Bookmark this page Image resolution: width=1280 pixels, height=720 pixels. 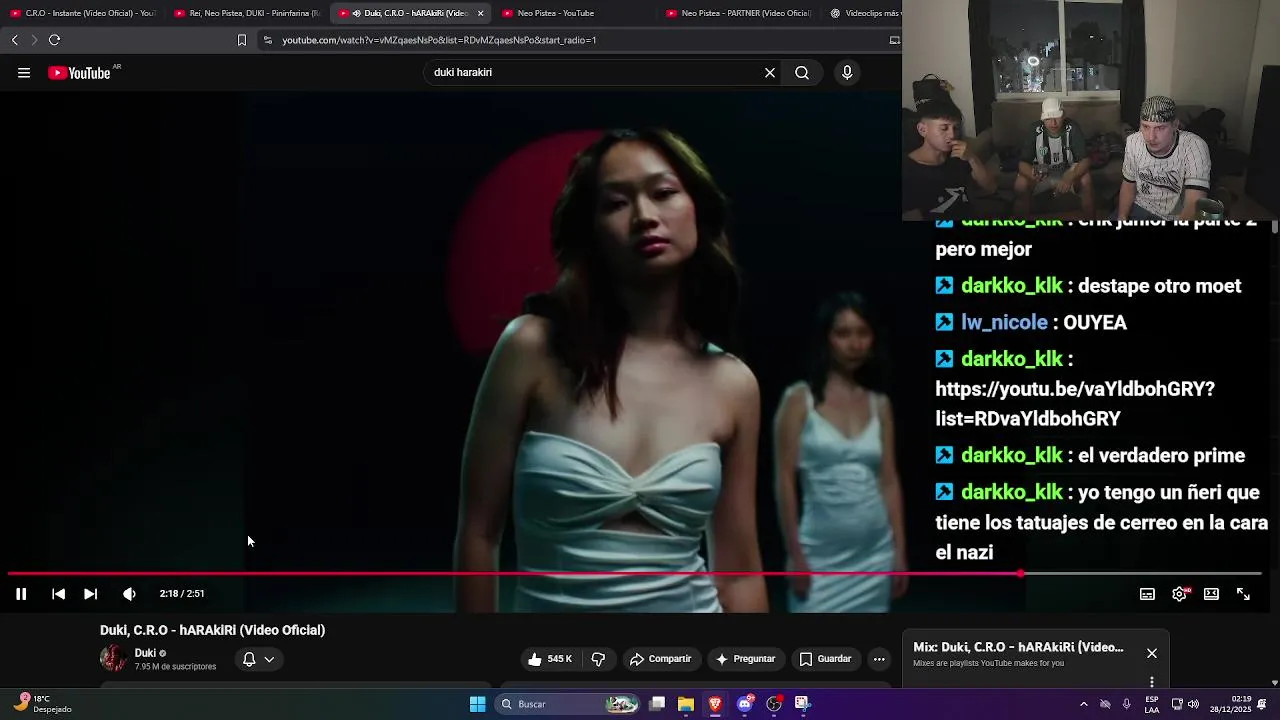pyautogui.click(x=241, y=40)
